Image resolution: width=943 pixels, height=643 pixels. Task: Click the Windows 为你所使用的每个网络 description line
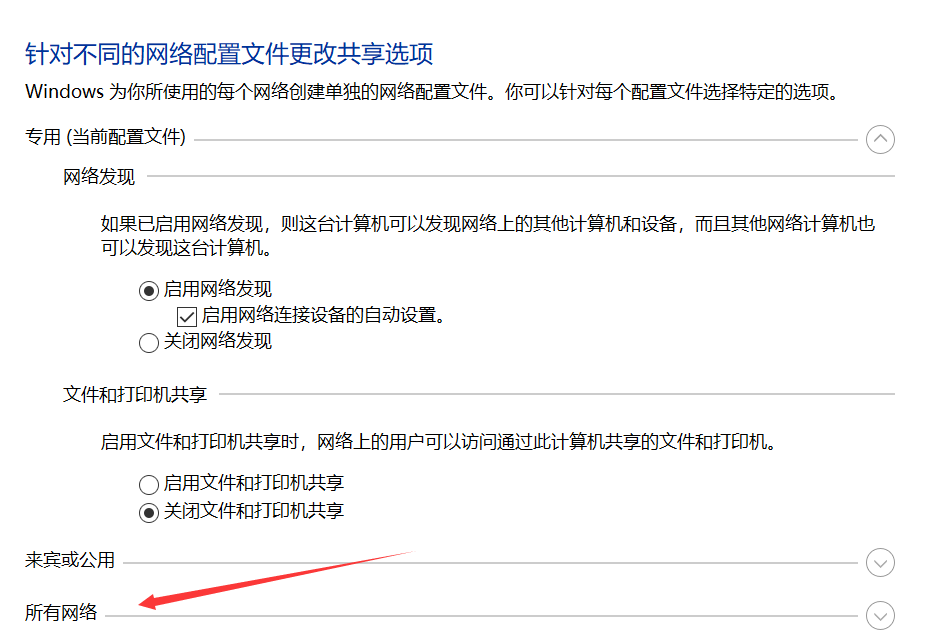[432, 92]
